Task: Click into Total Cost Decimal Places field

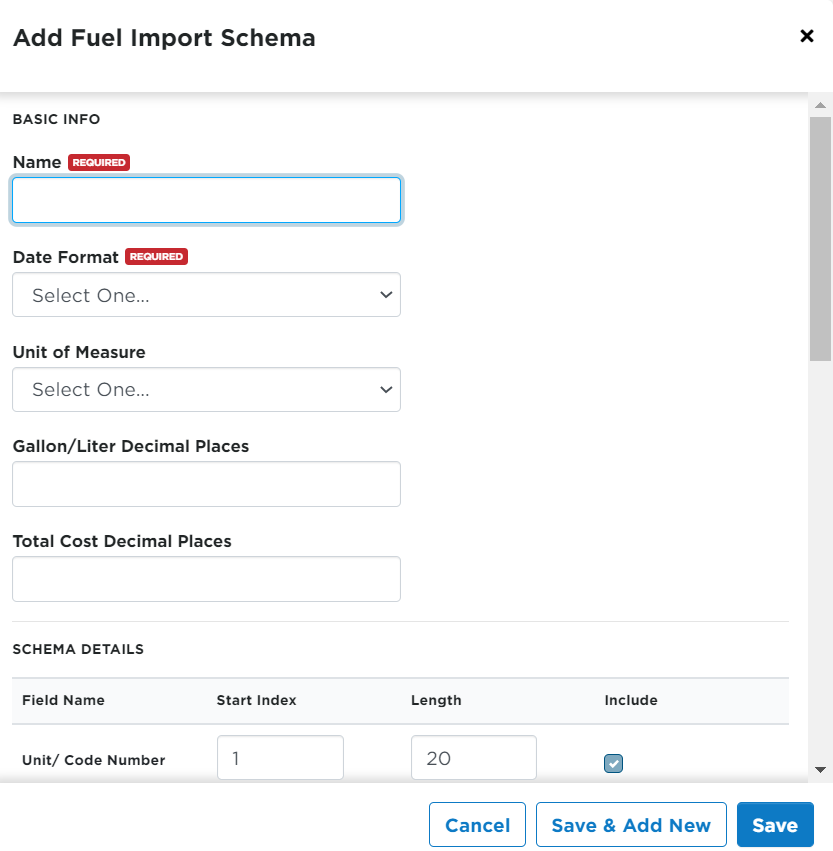Action: point(206,579)
